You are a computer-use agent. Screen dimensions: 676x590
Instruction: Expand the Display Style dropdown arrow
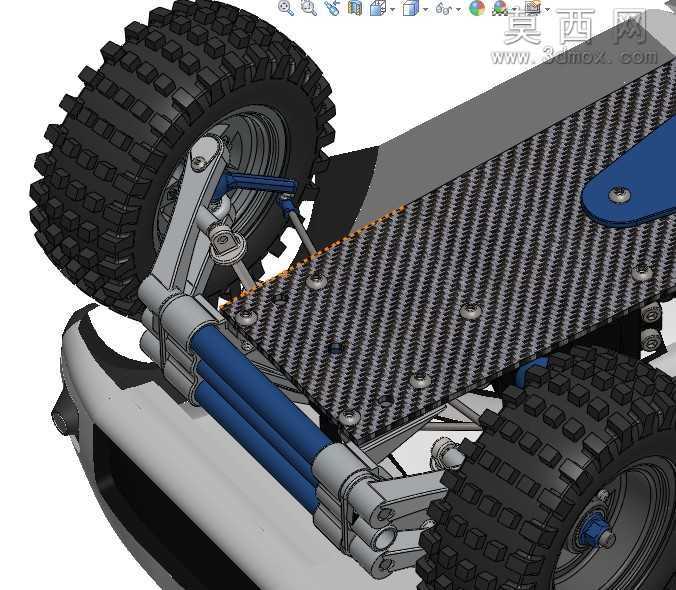tap(426, 9)
